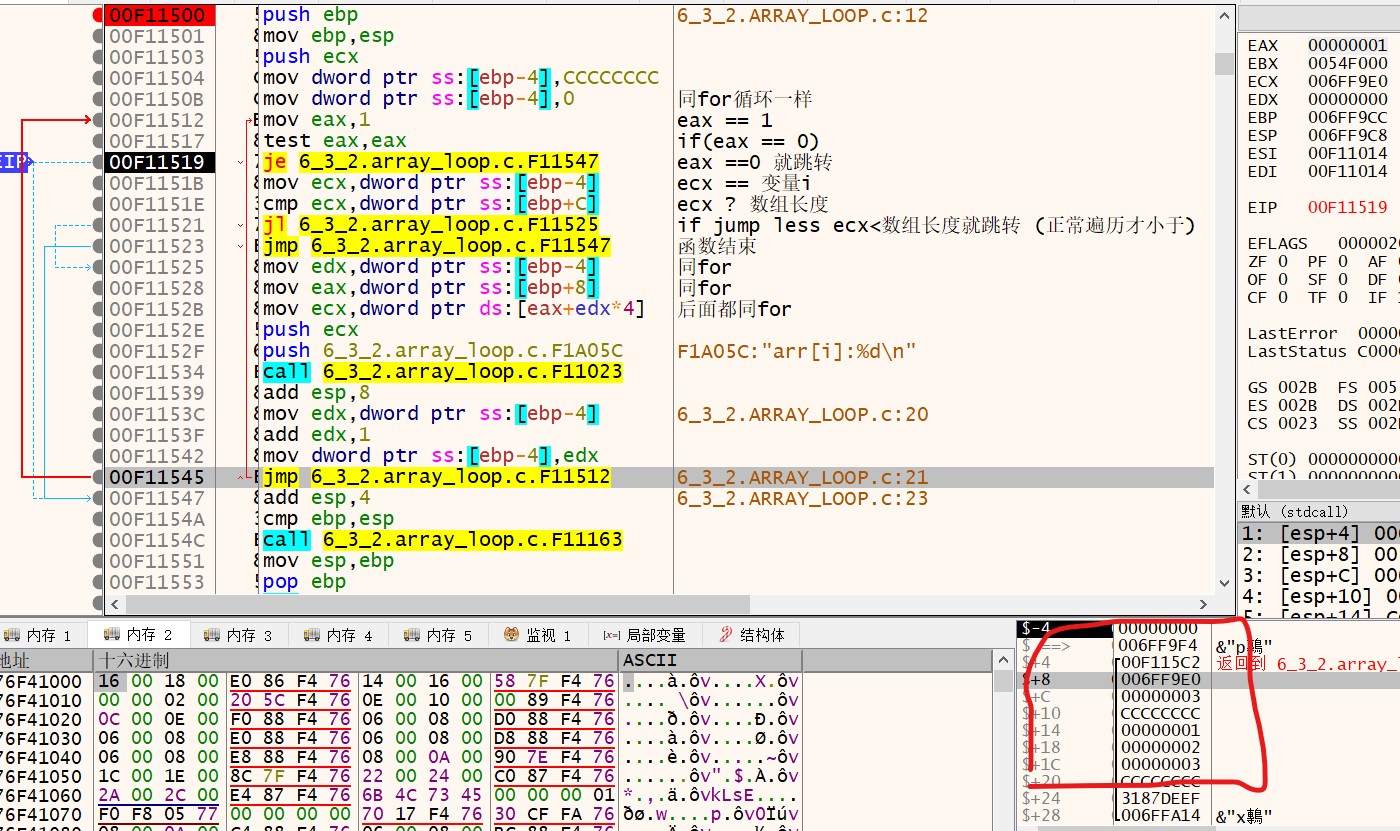Select the call 6_3_2.array_loop.c.F11023 instruction

tap(443, 372)
